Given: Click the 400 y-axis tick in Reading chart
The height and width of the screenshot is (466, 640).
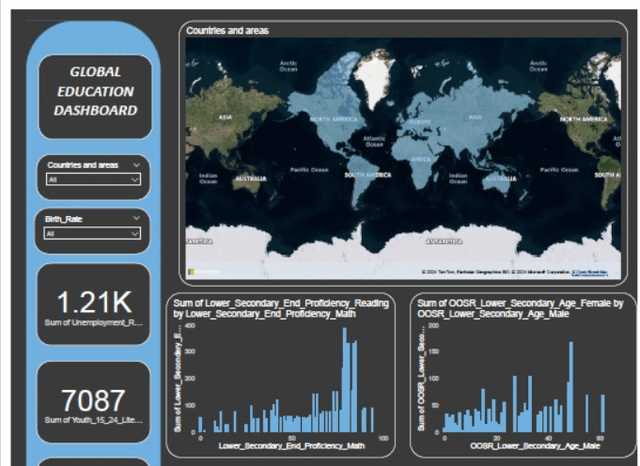Looking at the screenshot, I should pyautogui.click(x=190, y=326).
